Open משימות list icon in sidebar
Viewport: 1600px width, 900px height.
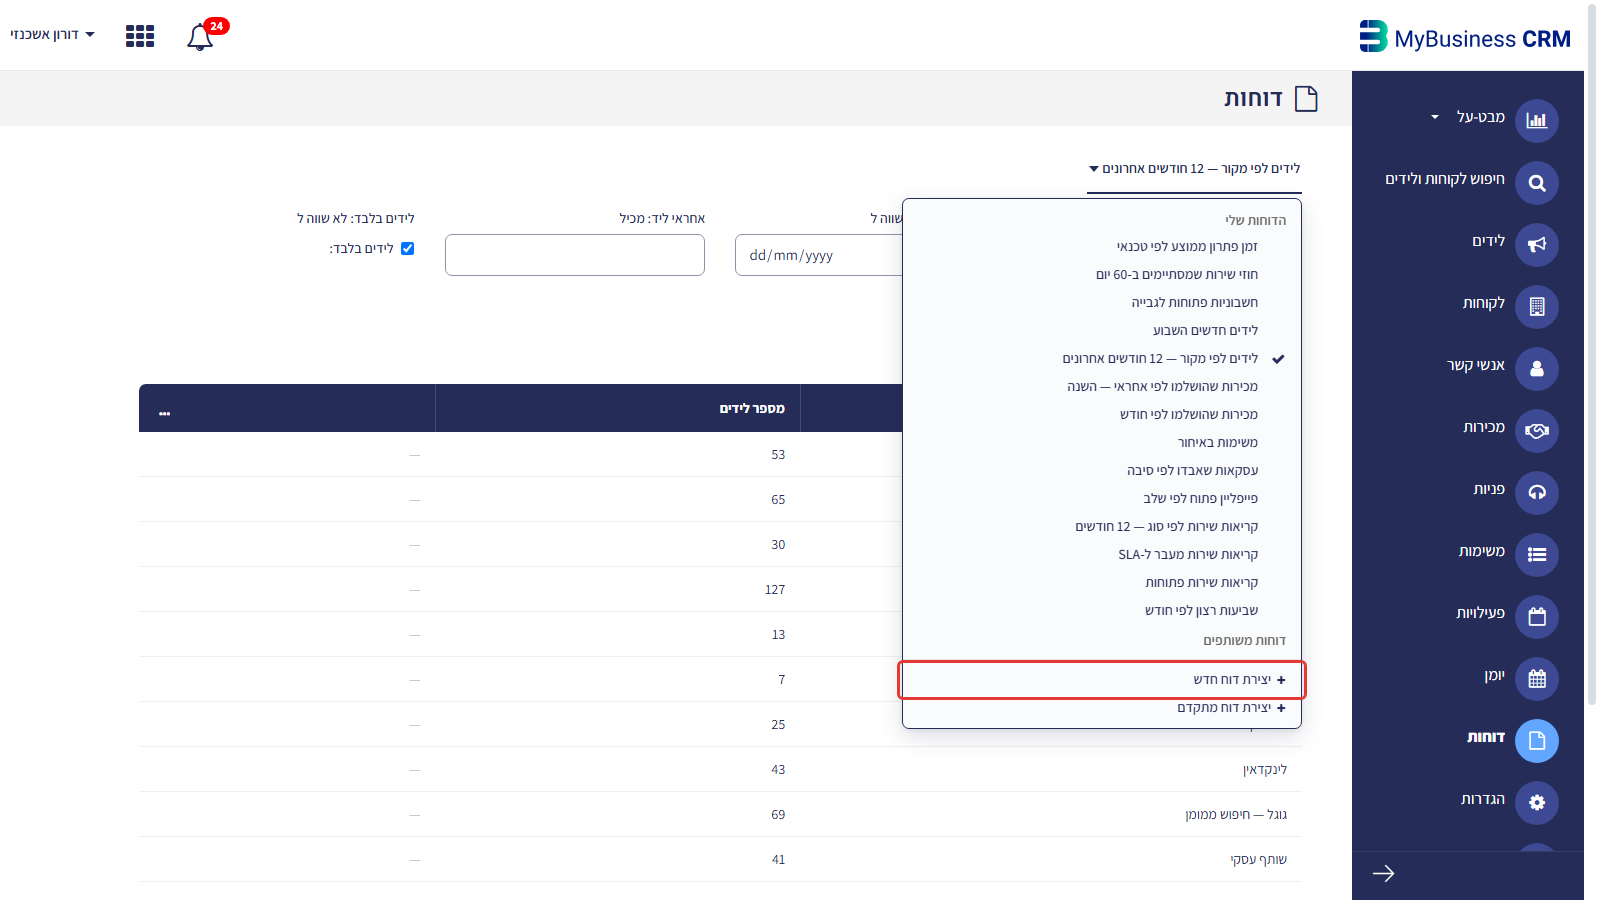(x=1537, y=555)
